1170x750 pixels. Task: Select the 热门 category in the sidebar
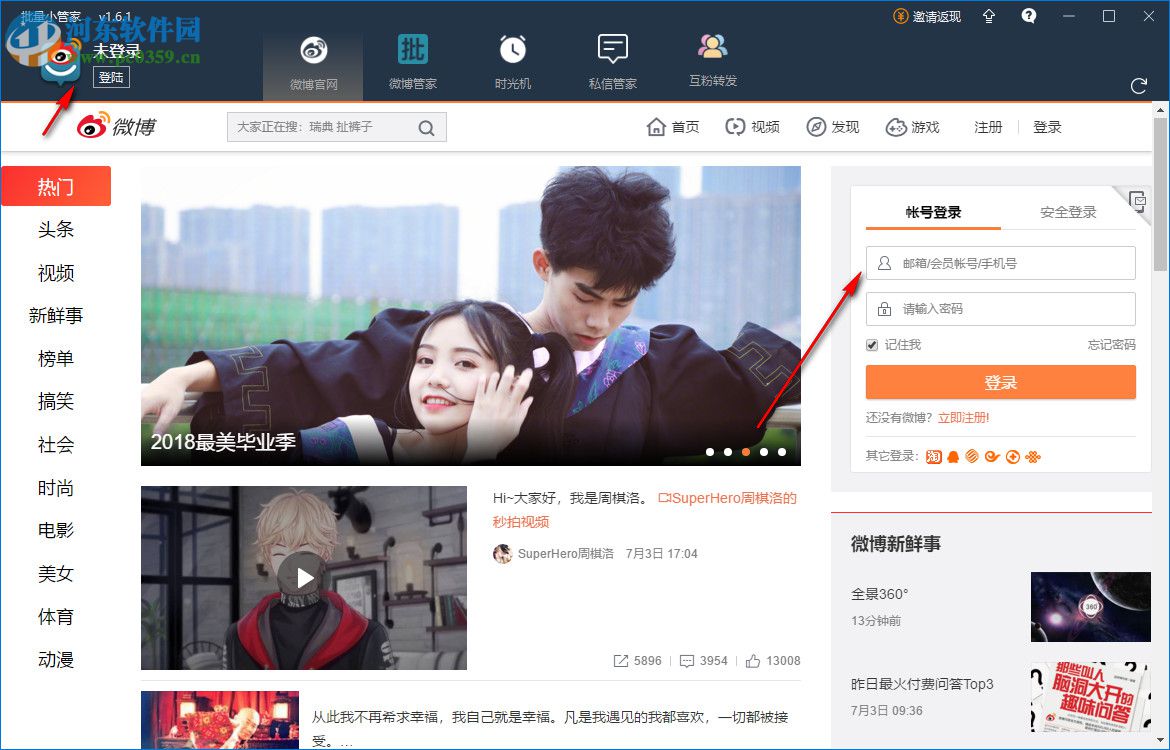coord(56,186)
